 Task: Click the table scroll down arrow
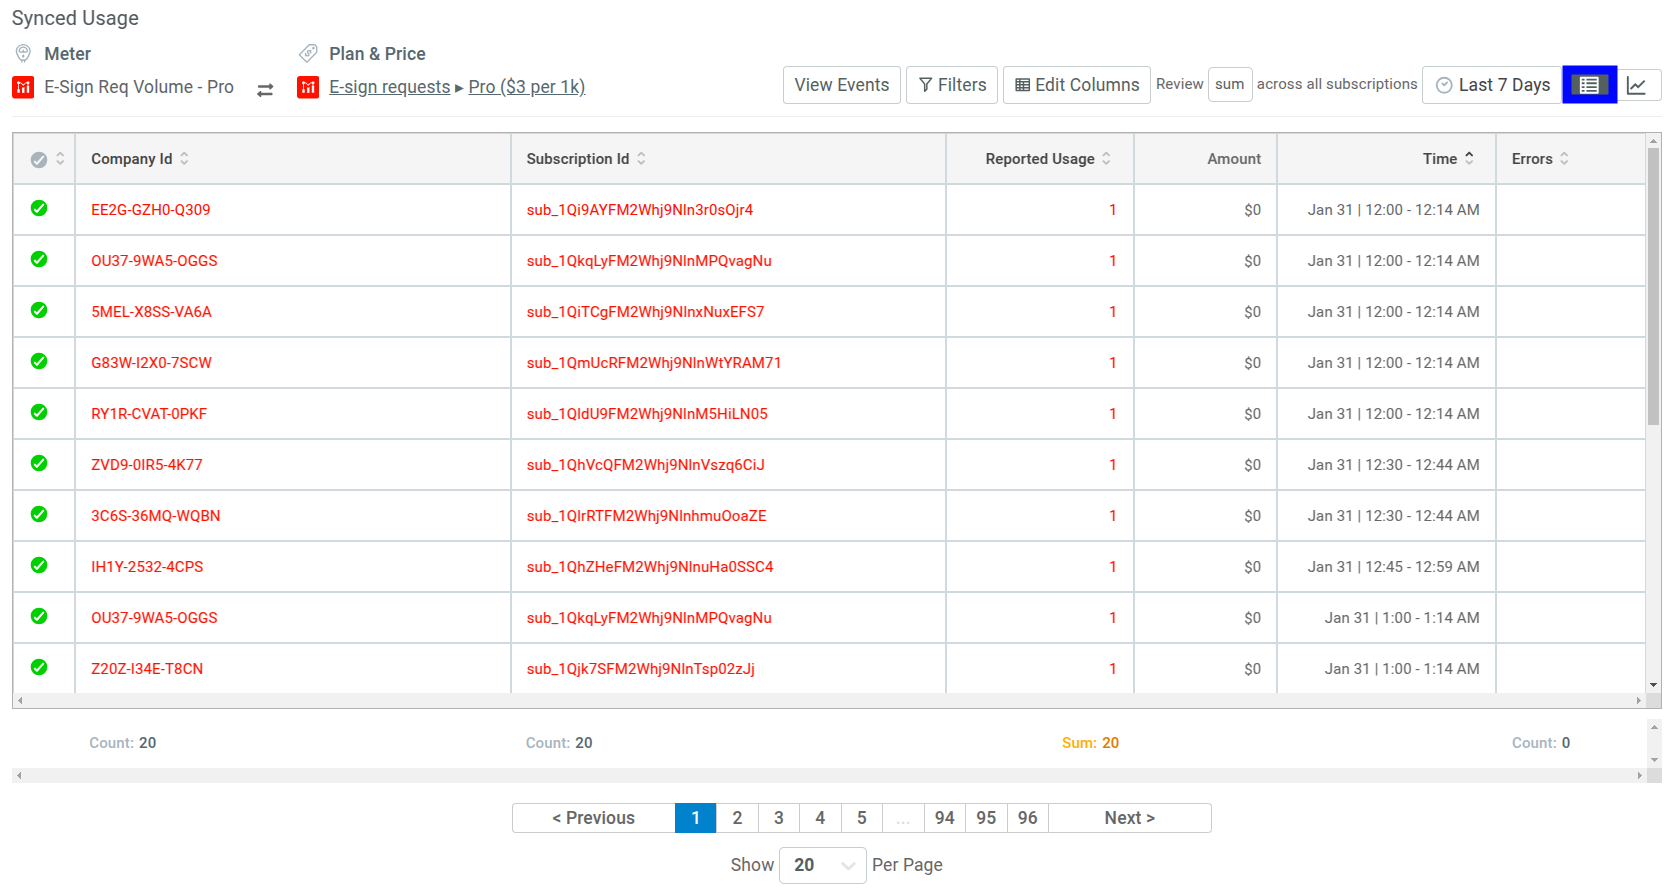coord(1654,685)
